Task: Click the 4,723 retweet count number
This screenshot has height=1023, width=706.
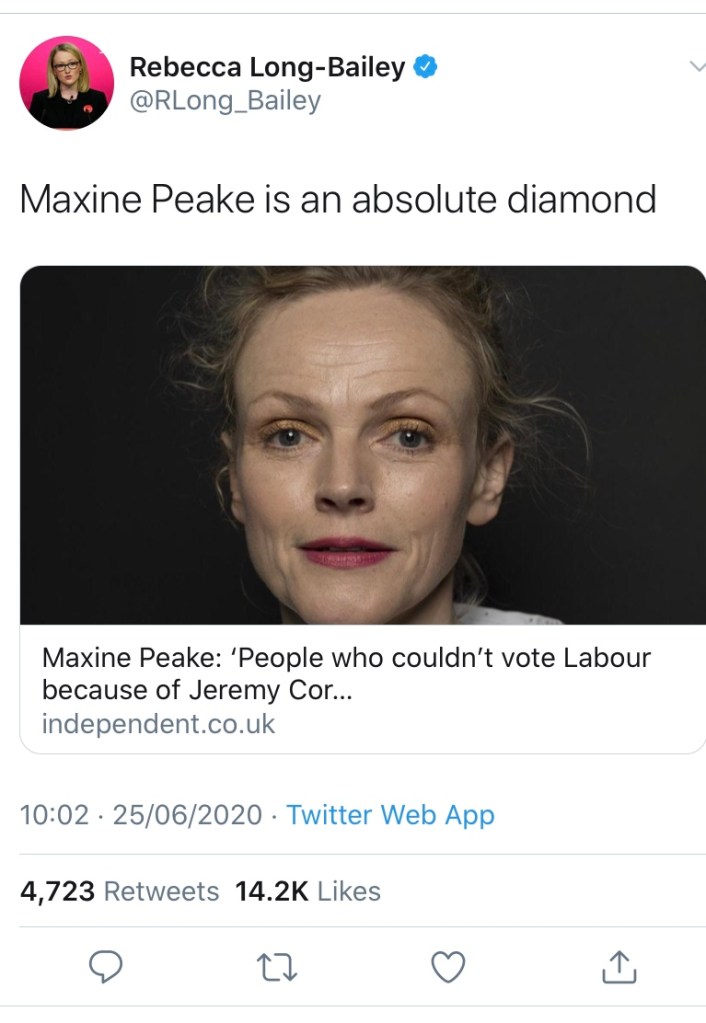Action: (x=58, y=891)
